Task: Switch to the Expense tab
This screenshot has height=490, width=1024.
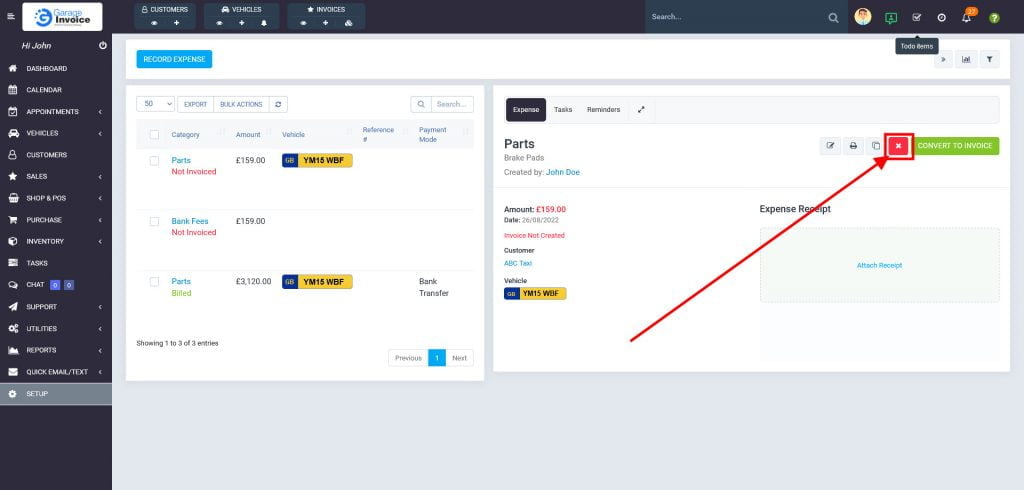Action: click(526, 110)
